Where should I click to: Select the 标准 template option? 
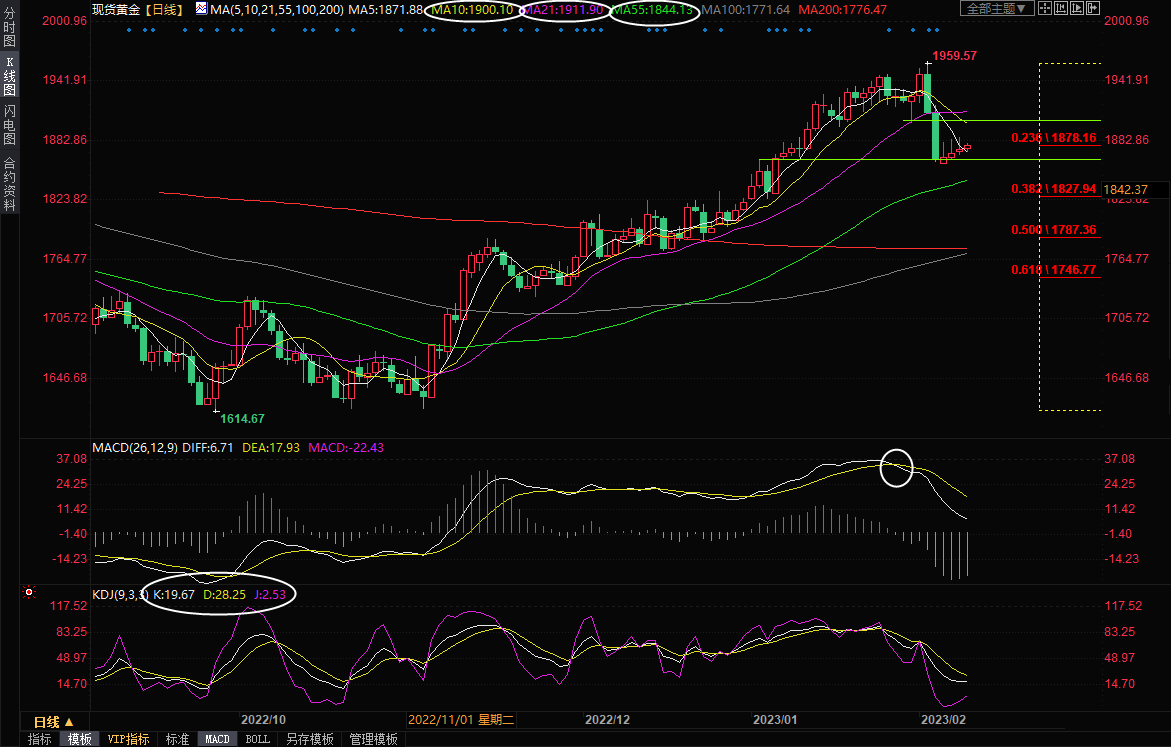(177, 739)
